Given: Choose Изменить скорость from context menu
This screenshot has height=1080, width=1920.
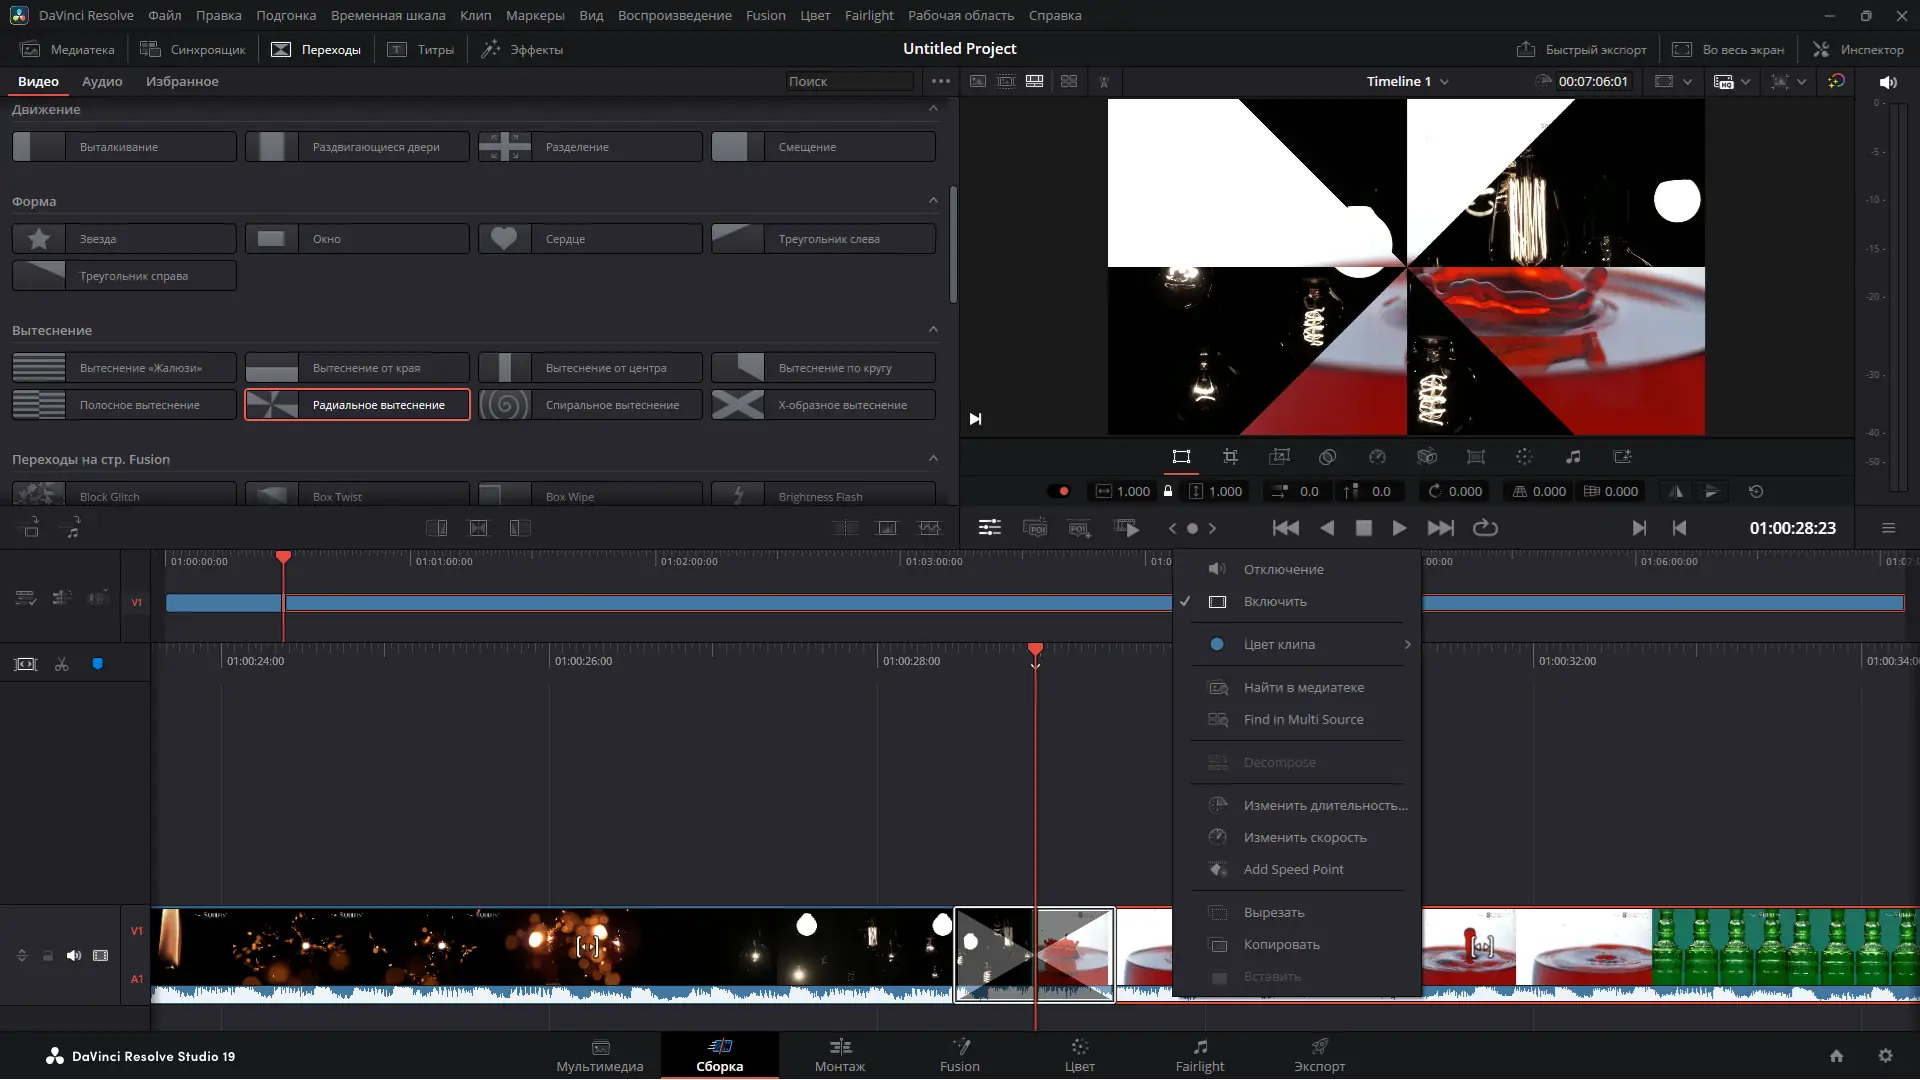Looking at the screenshot, I should (1304, 838).
